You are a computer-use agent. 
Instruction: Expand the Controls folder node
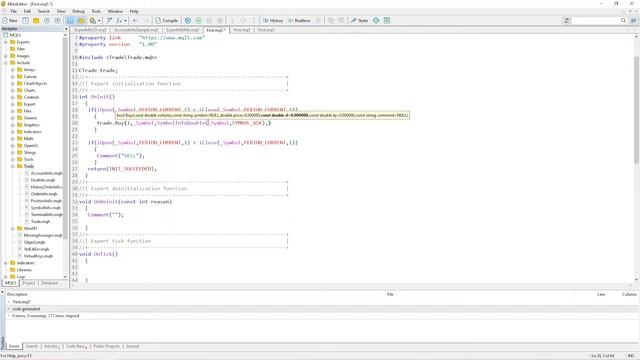click(x=13, y=98)
